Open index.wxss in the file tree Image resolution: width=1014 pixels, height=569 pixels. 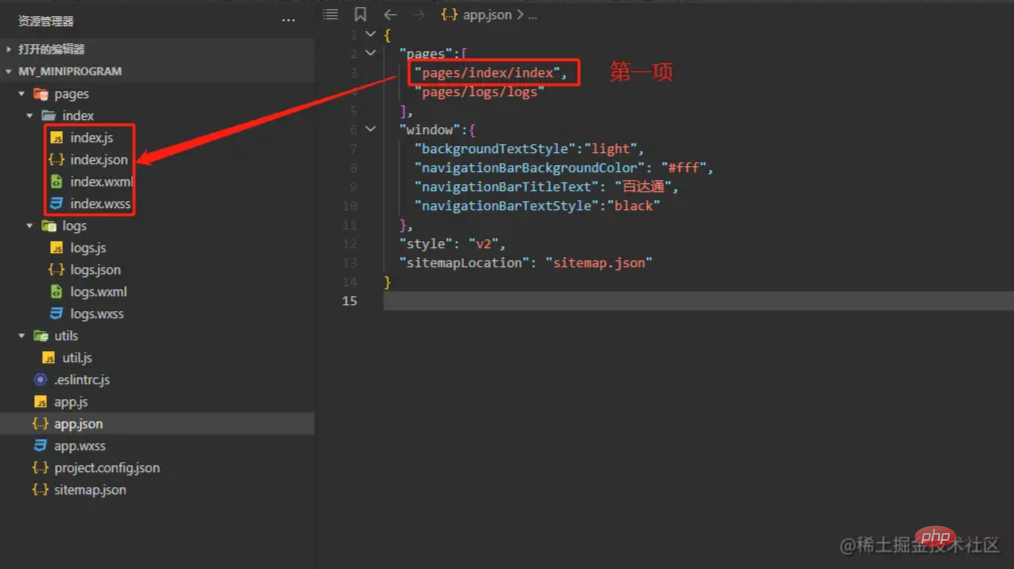pos(100,204)
